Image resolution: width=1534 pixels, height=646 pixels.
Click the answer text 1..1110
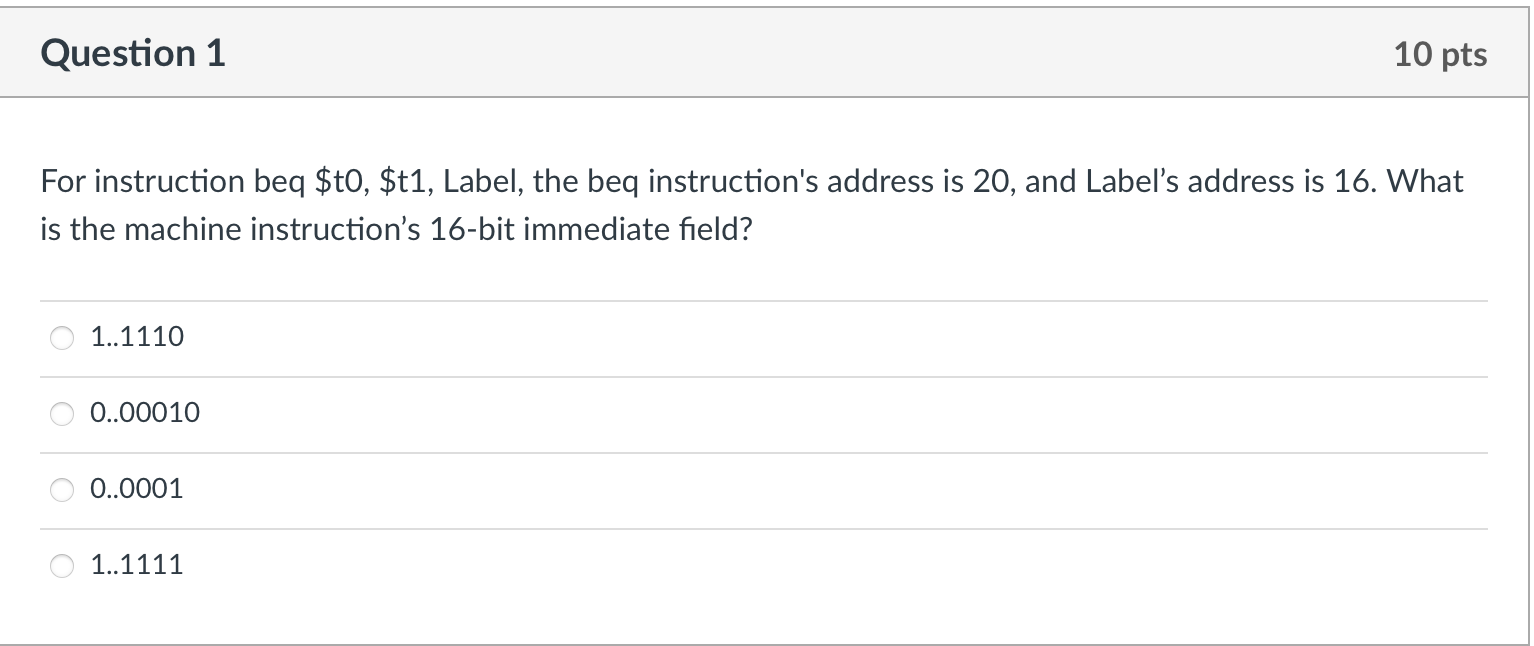point(136,338)
